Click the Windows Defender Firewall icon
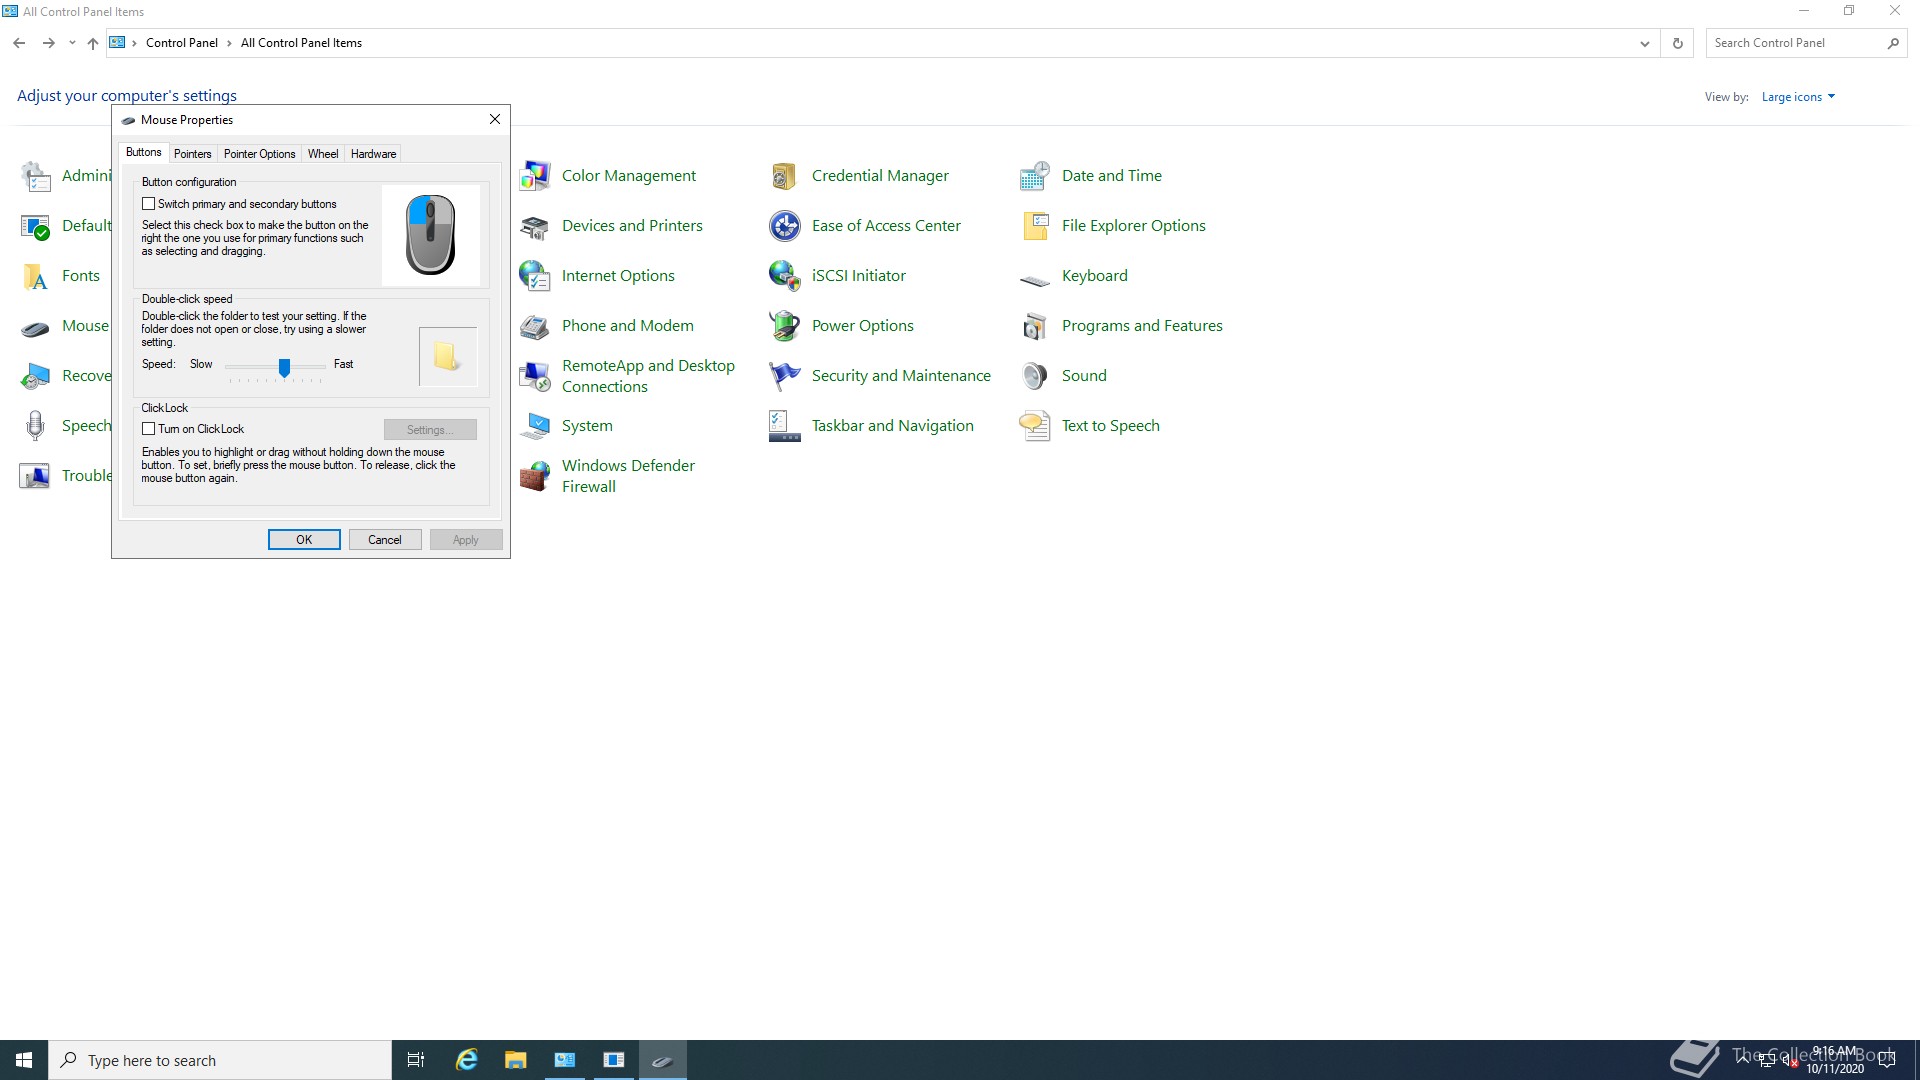 pyautogui.click(x=535, y=476)
